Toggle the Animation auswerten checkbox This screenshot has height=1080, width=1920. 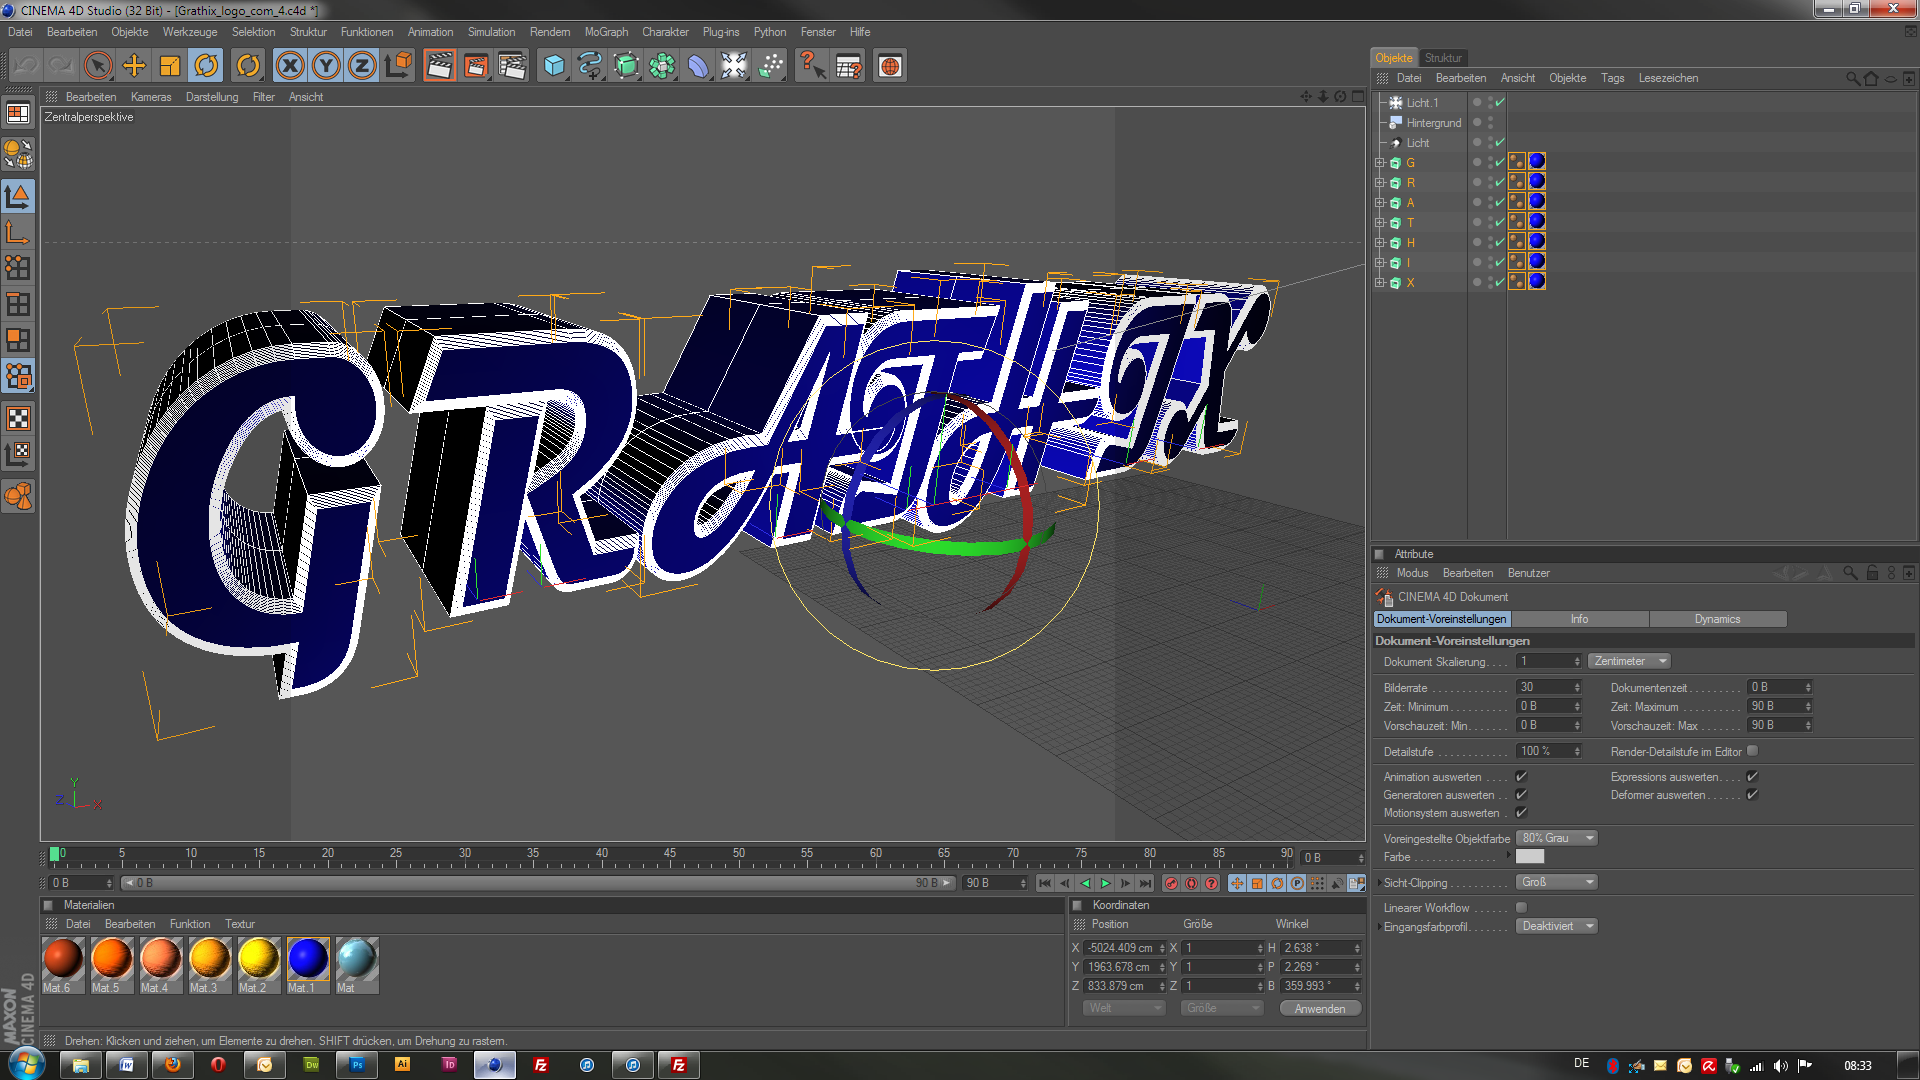(x=1521, y=777)
